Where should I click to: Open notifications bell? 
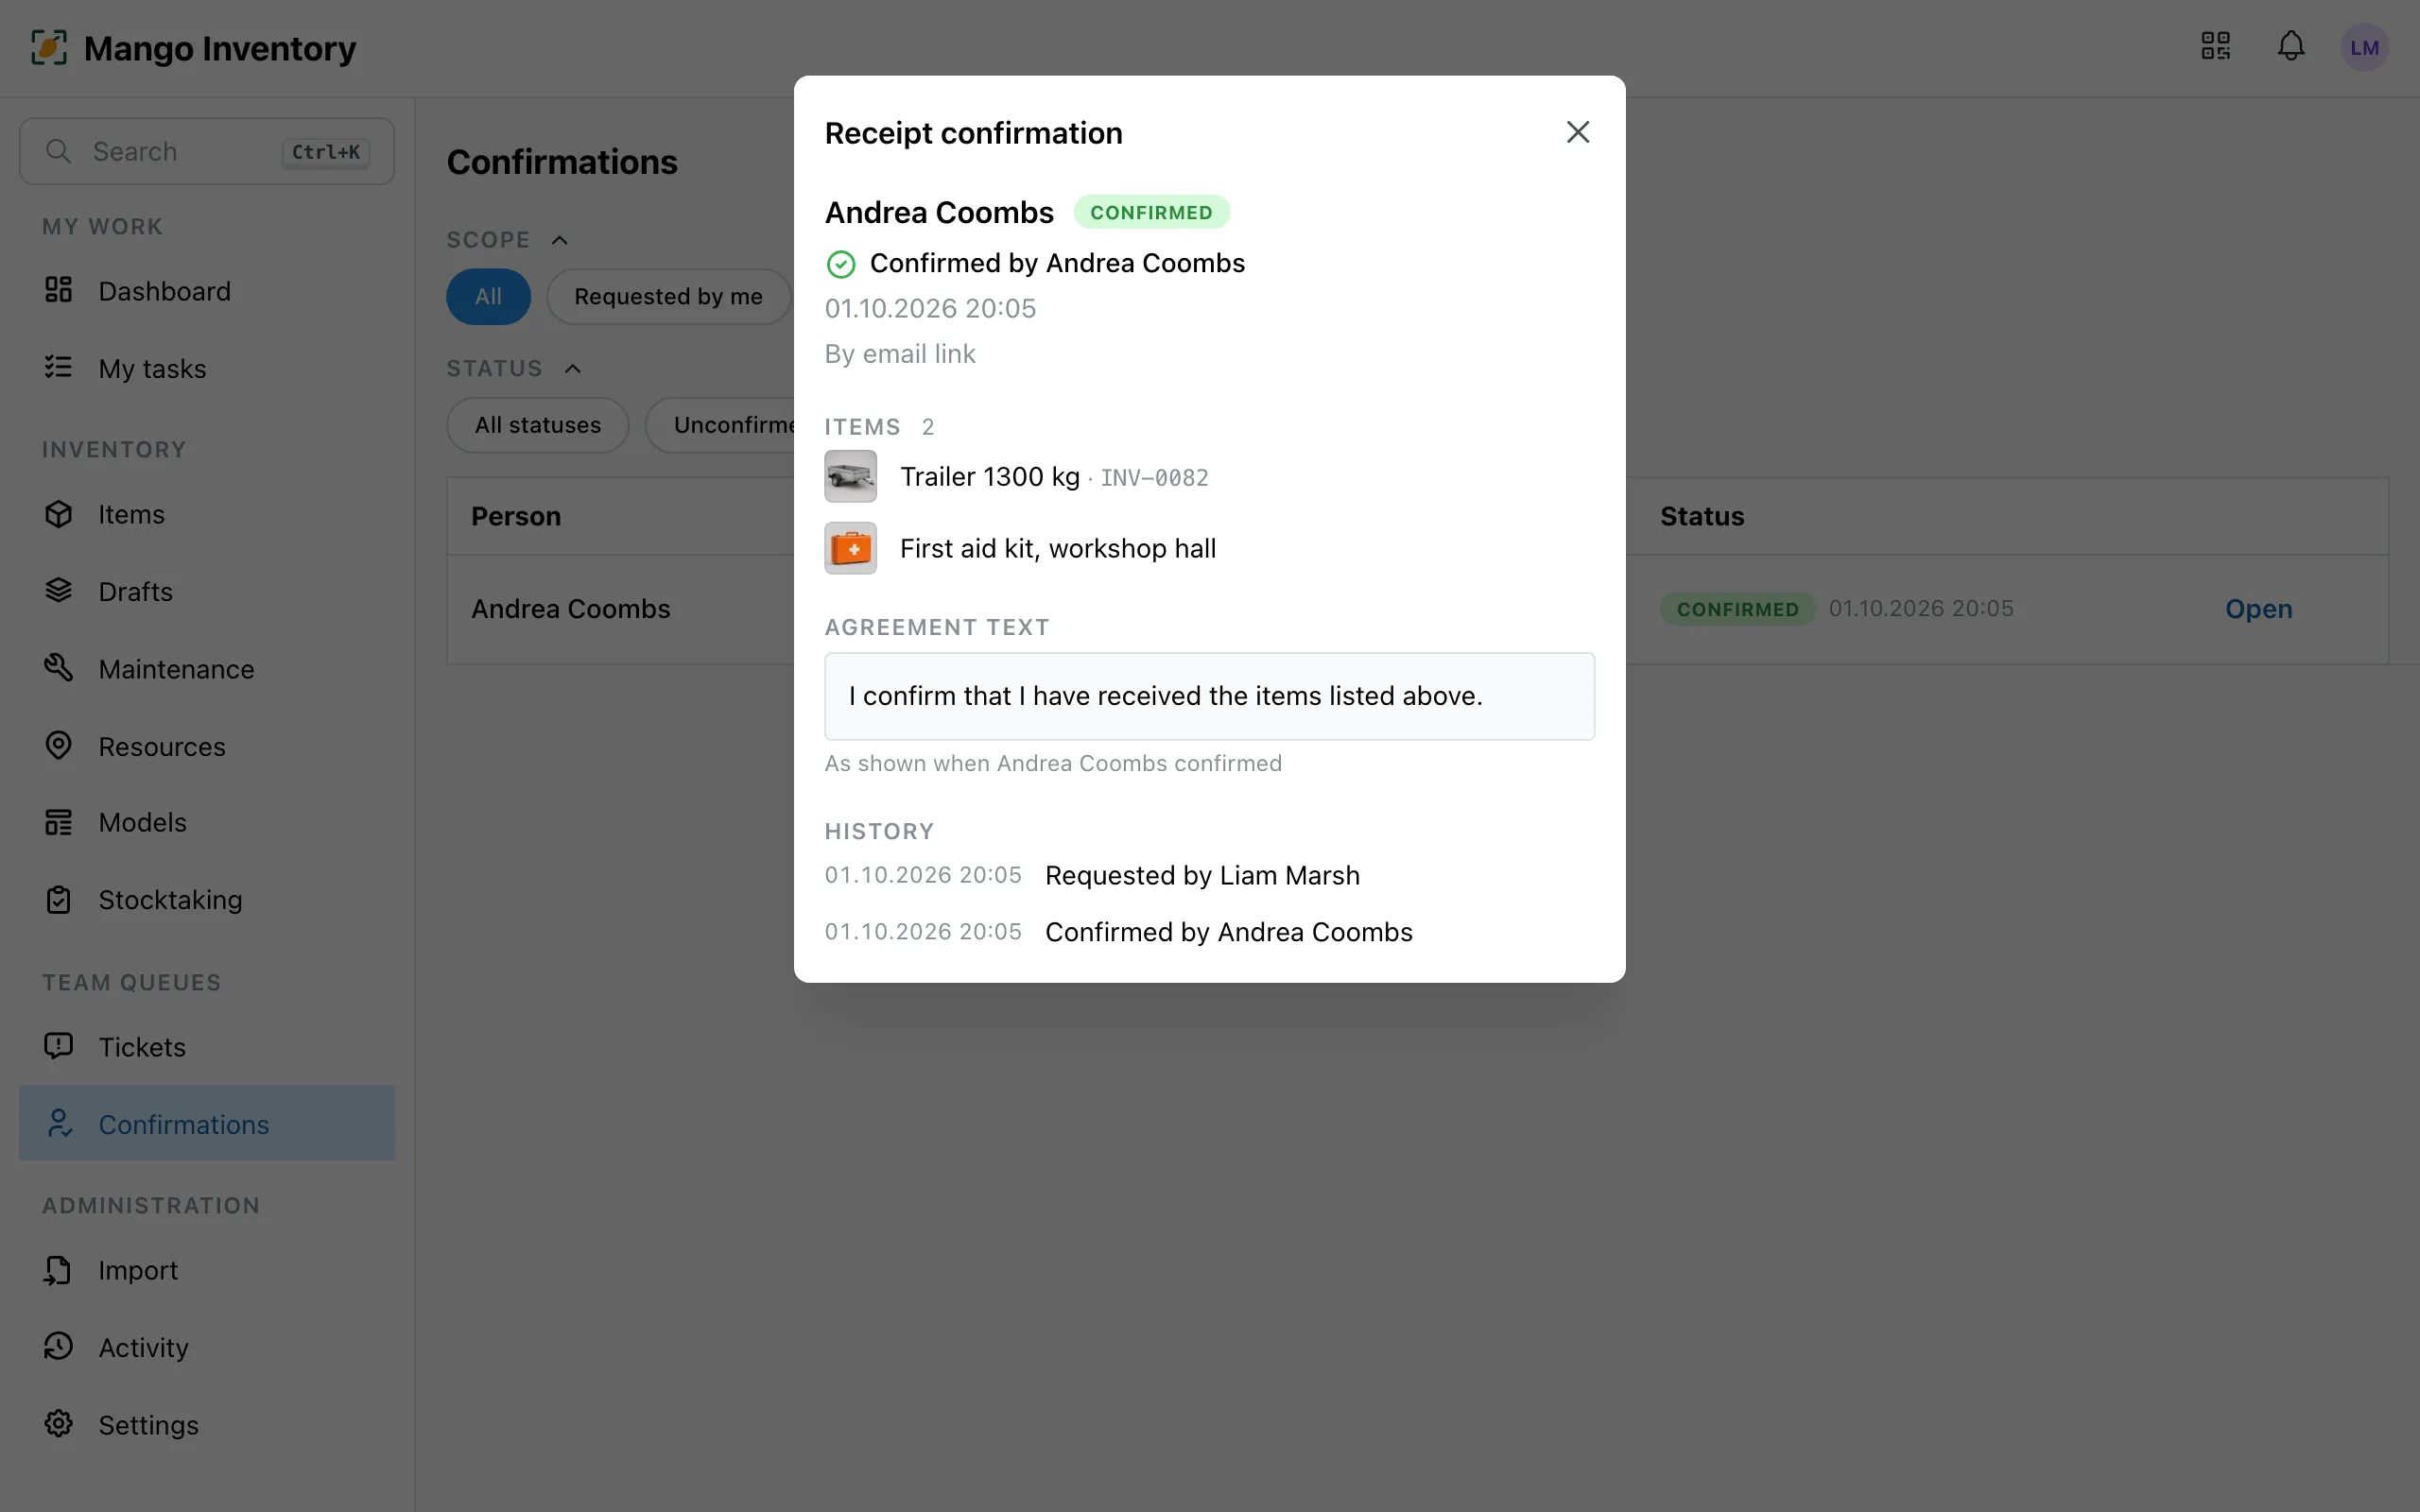2291,46
